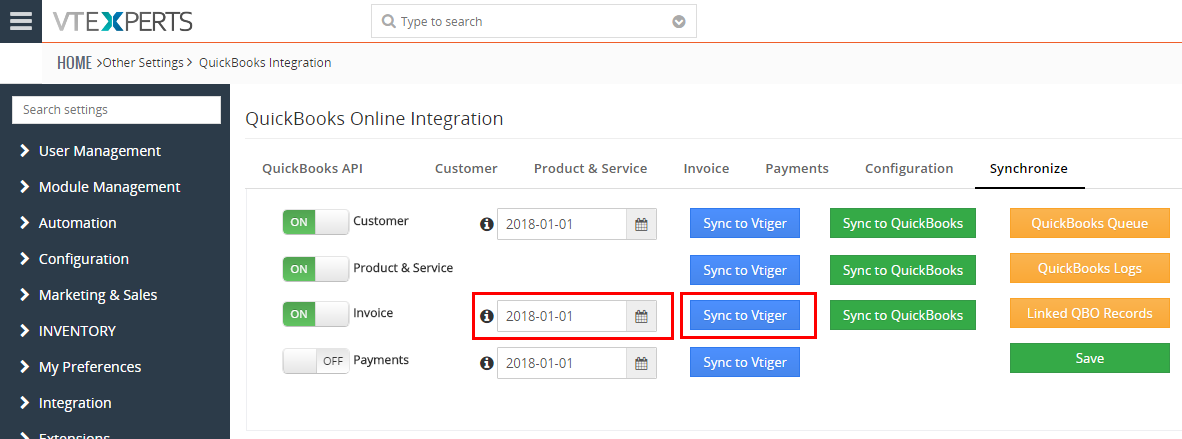Open Invoice row calendar picker
The image size is (1182, 439).
642,316
